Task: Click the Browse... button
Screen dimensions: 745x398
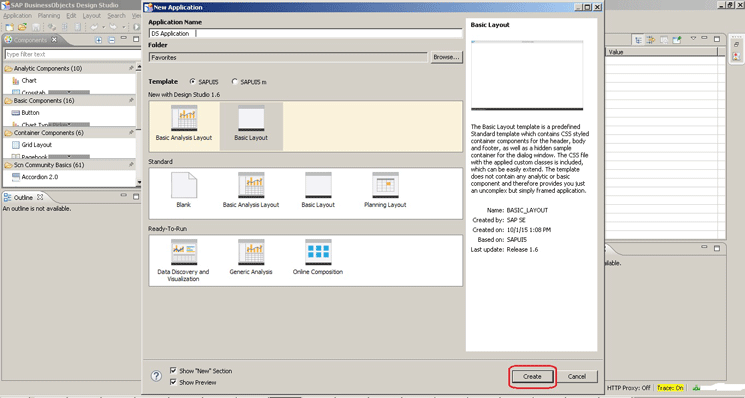Action: coord(446,57)
